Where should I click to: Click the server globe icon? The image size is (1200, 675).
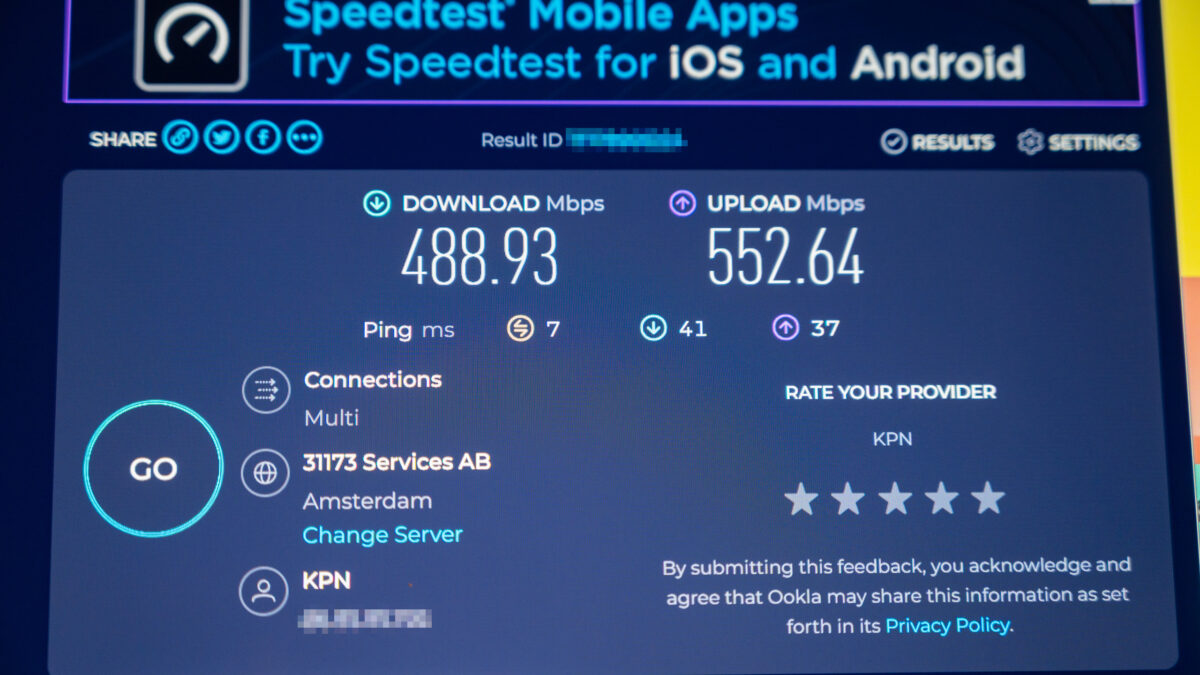[265, 474]
